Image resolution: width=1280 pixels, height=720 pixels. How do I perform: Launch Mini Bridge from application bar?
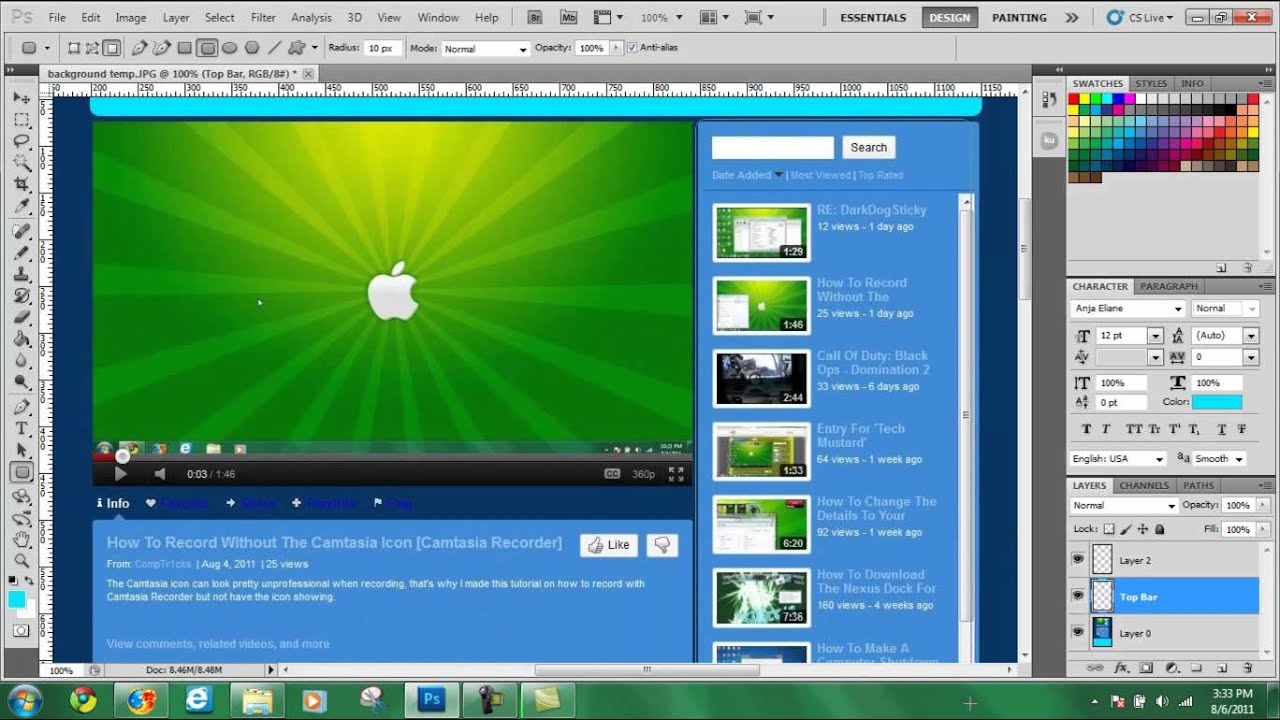pos(568,17)
